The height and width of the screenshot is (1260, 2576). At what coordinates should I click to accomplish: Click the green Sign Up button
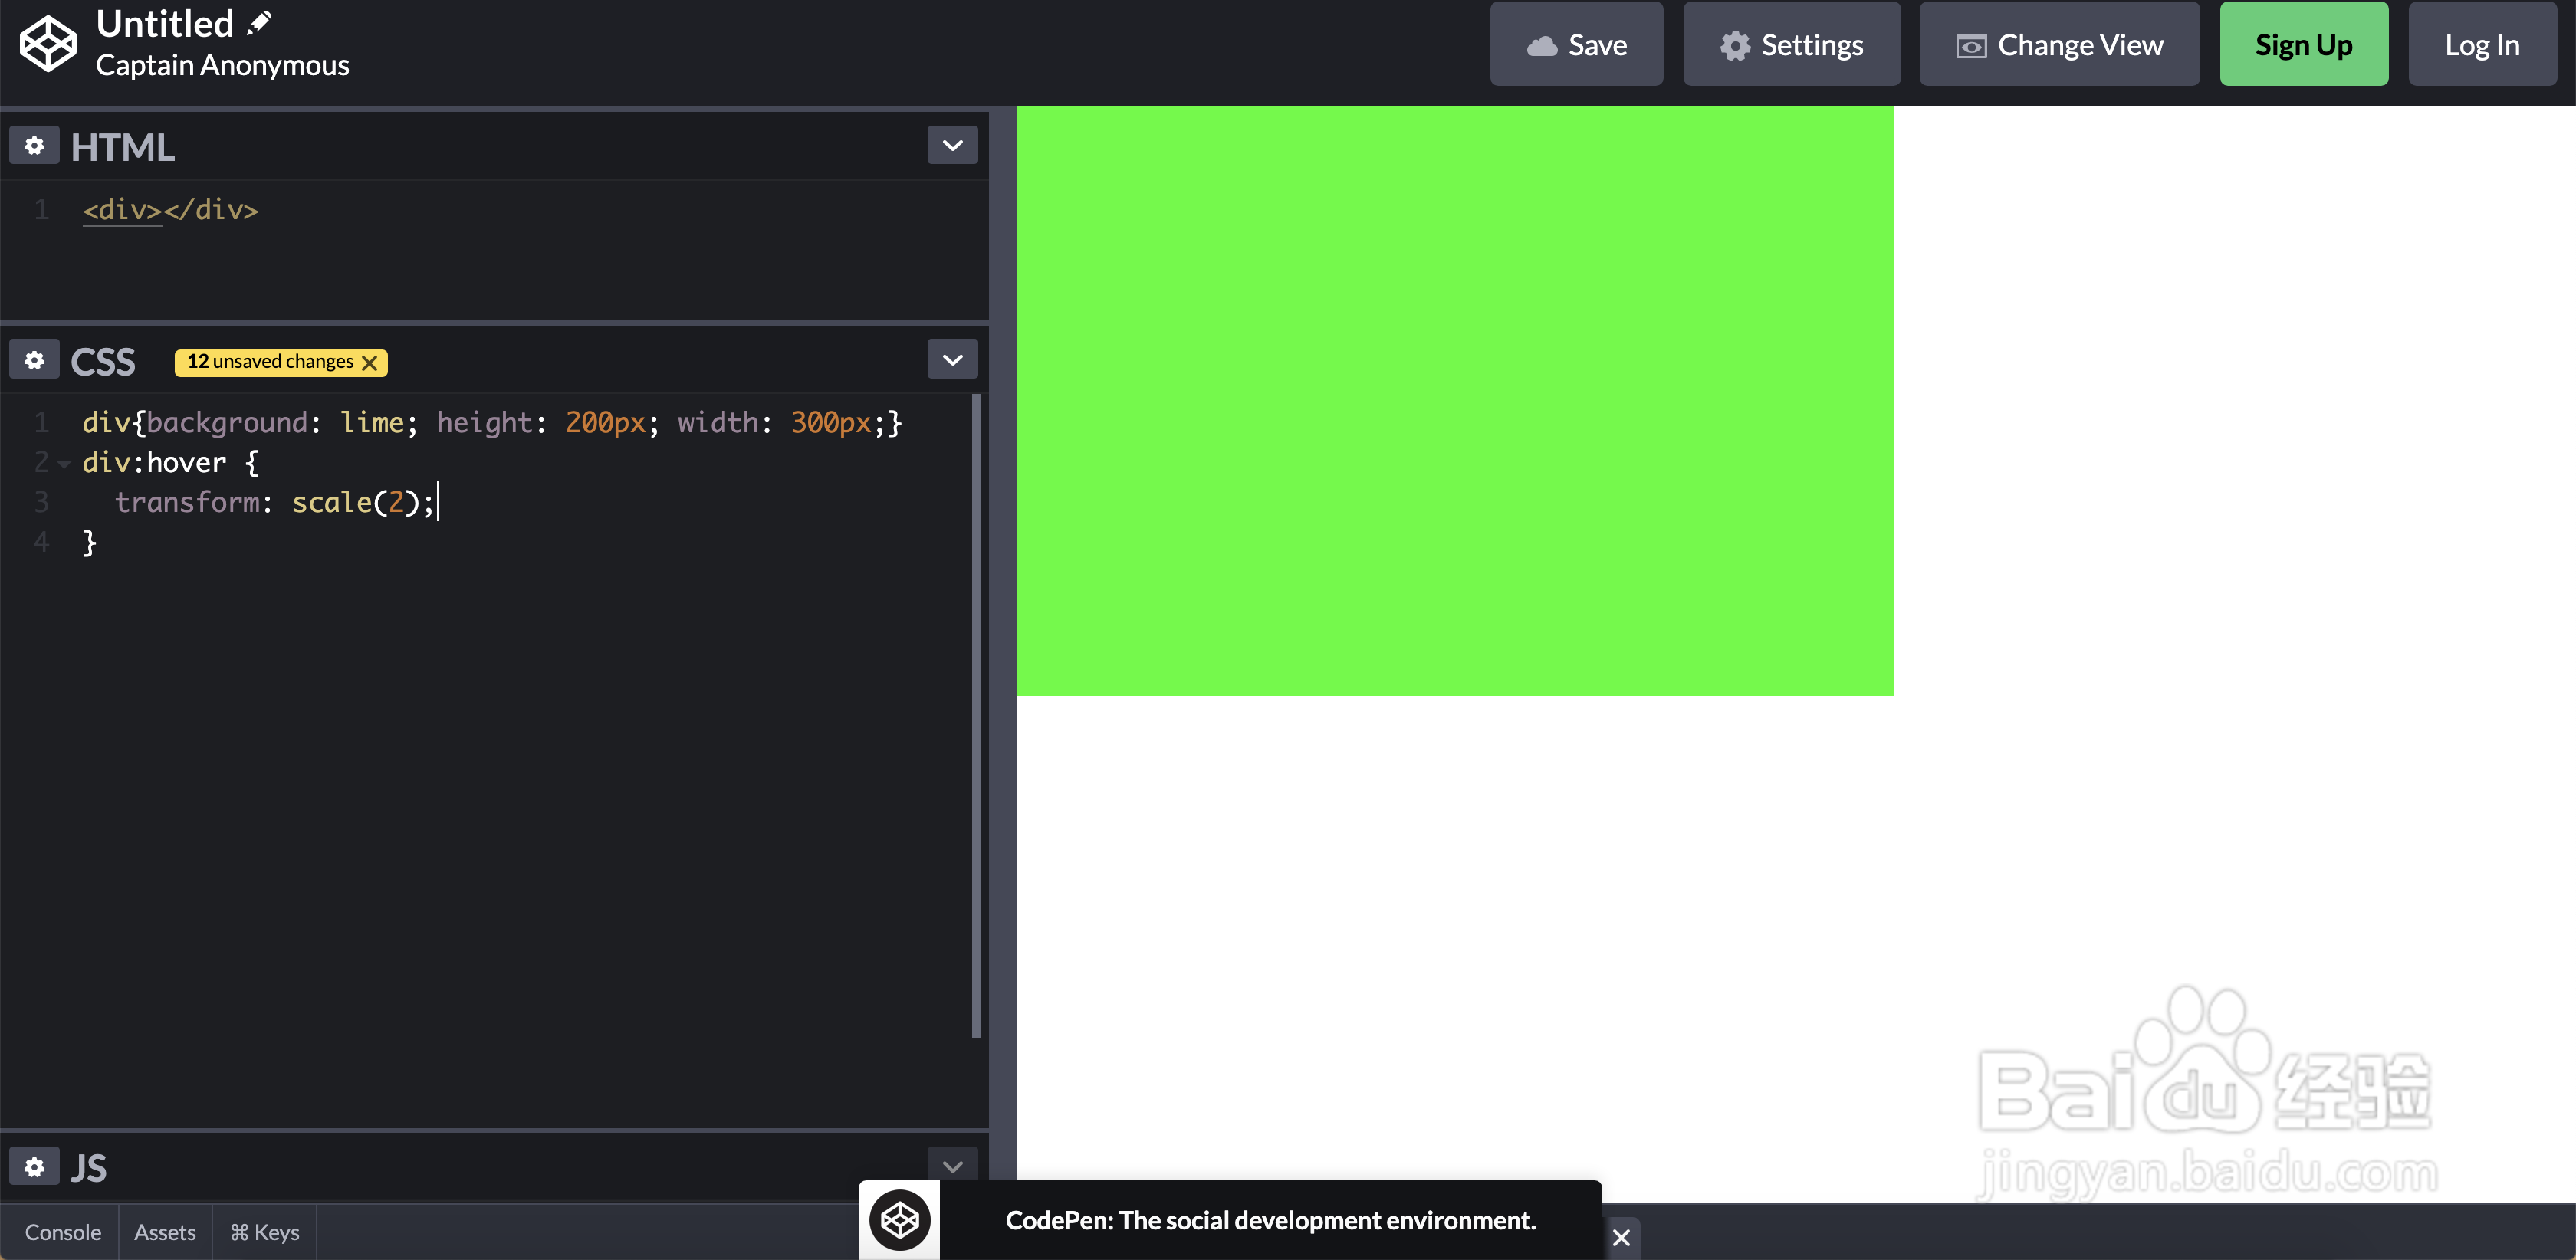(x=2303, y=45)
